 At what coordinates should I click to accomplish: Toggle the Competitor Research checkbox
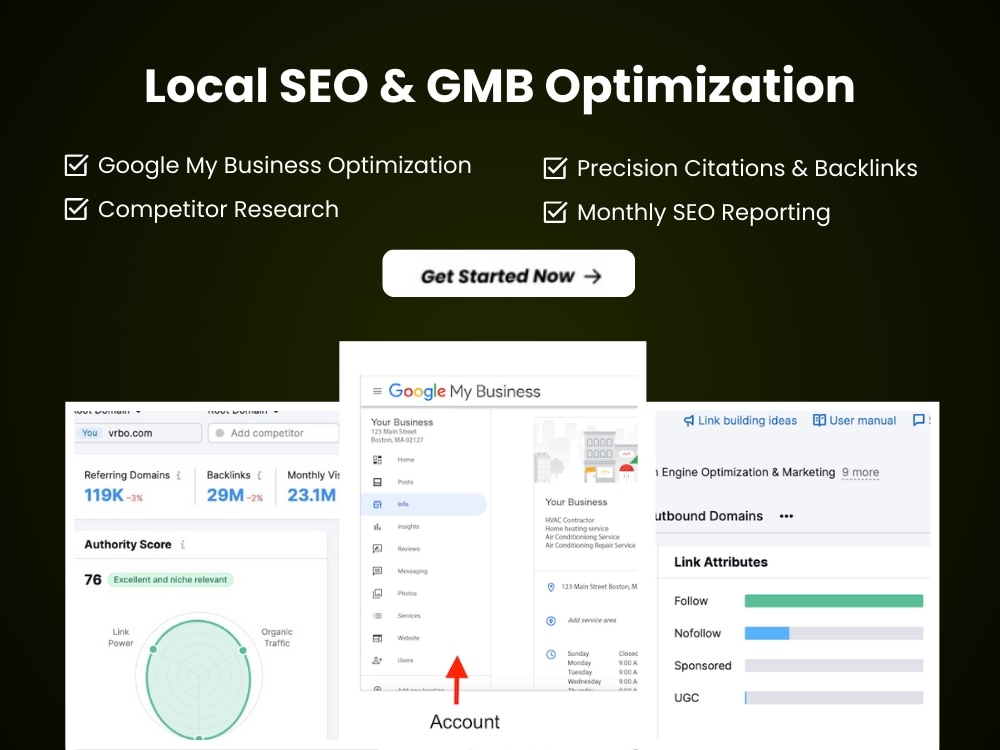click(77, 209)
